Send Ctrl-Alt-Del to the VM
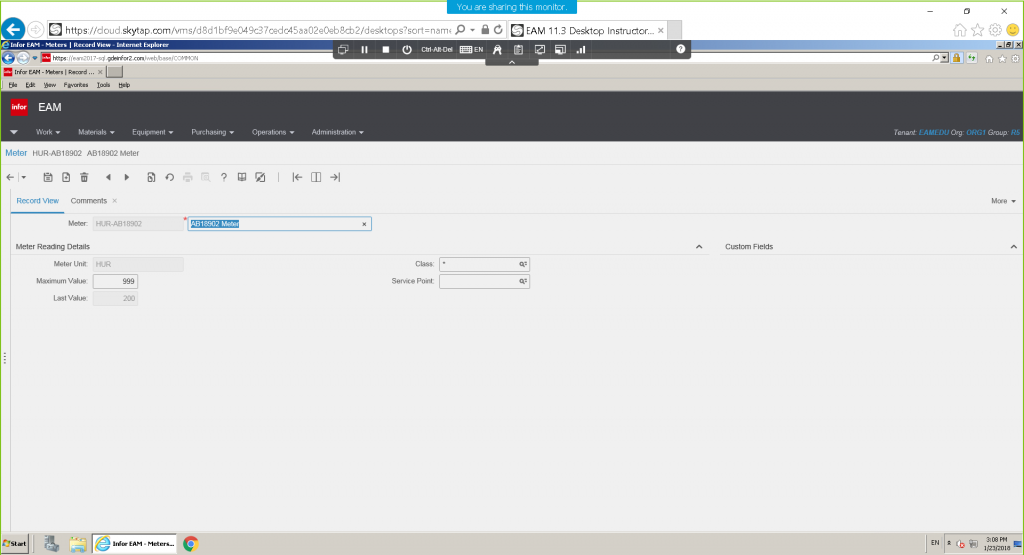This screenshot has width=1024, height=555. [437, 50]
